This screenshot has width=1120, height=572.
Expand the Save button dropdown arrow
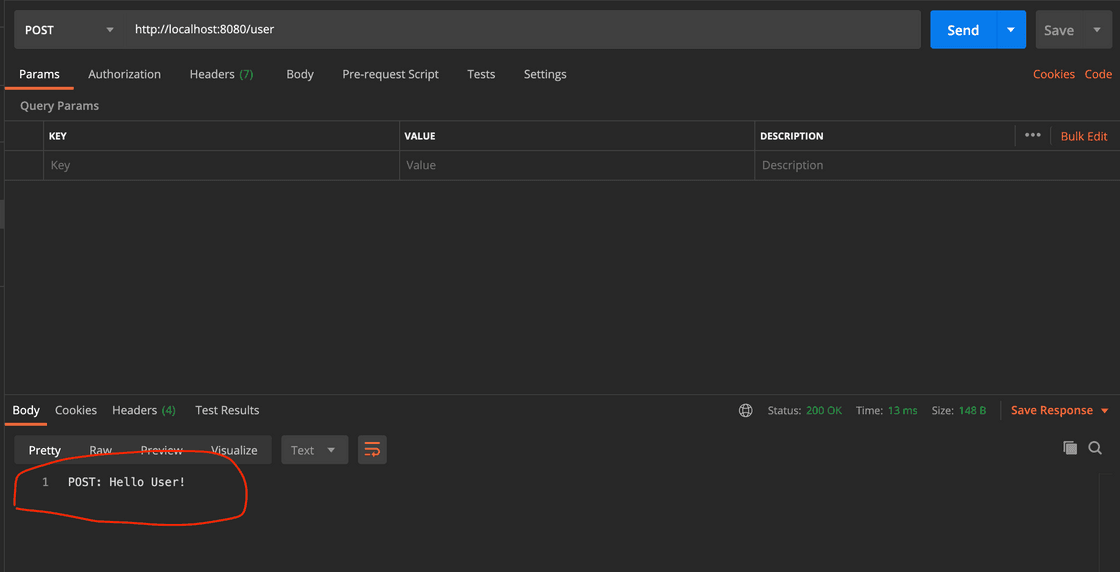[1097, 30]
